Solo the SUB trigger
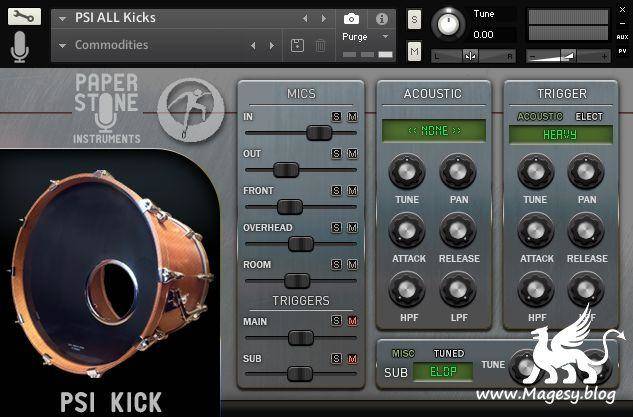Screen dimensions: 633x417 tap(336, 358)
